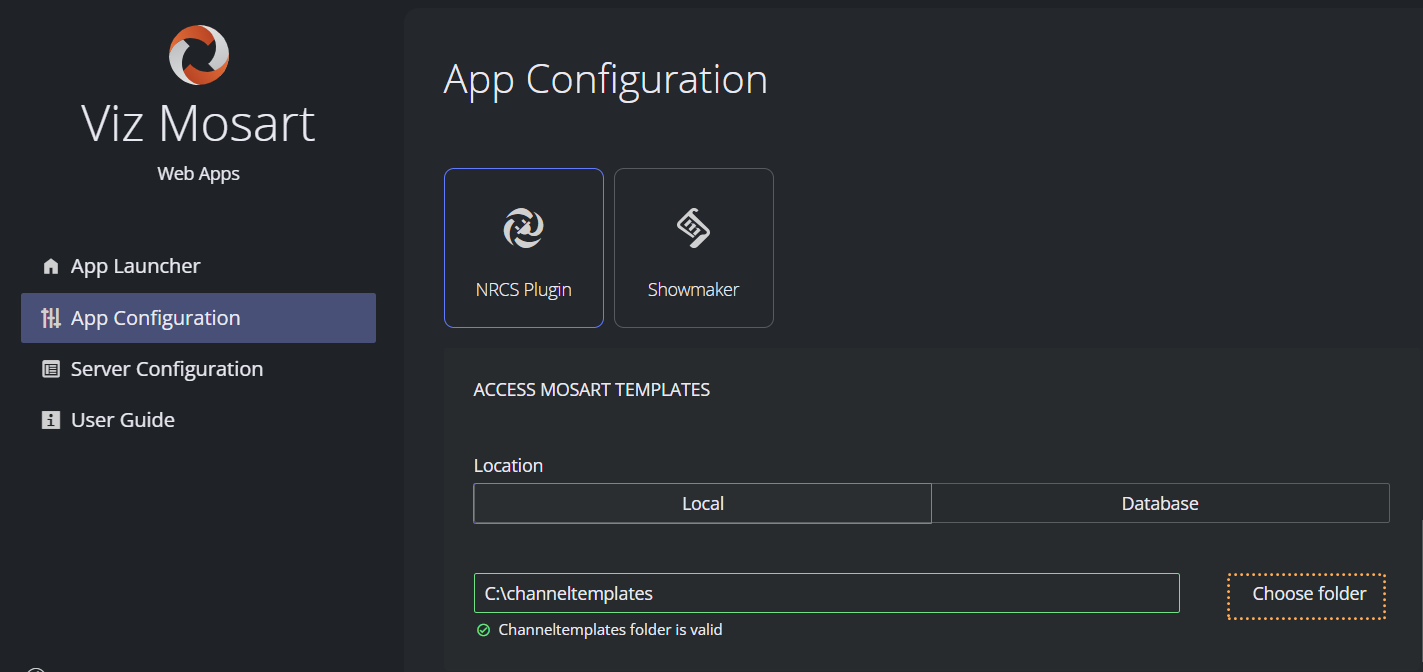Click the Viz Mosart logo icon
This screenshot has height=672, width=1423.
199,55
